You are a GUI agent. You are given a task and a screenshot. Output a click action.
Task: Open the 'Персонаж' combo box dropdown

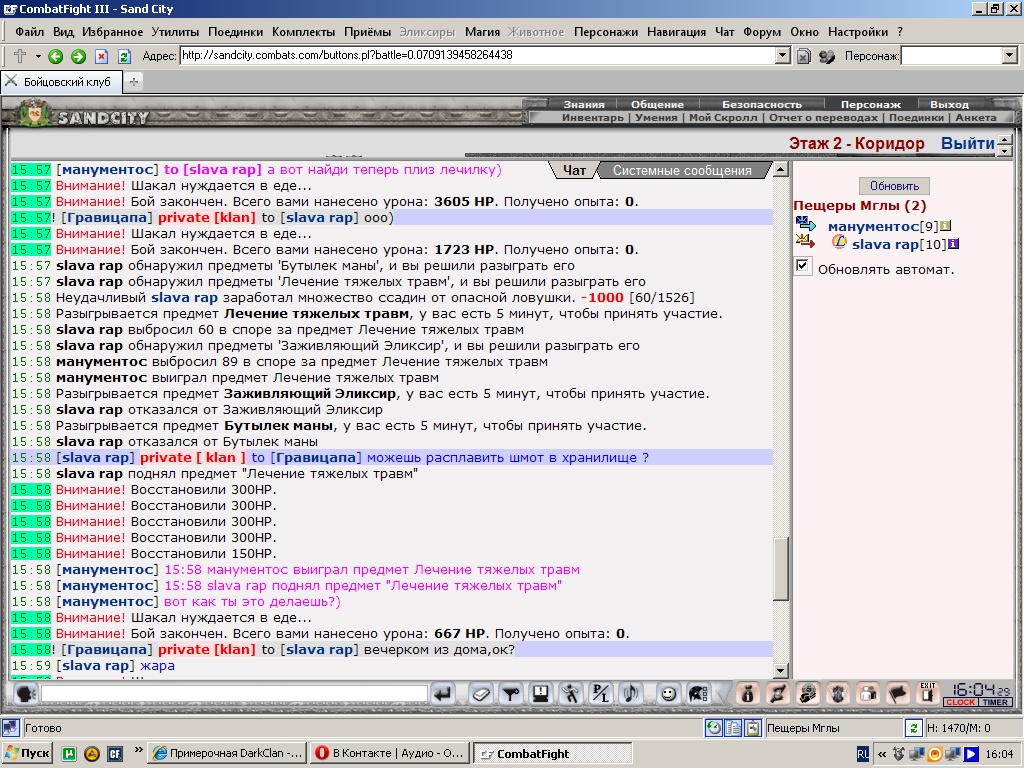point(1010,56)
